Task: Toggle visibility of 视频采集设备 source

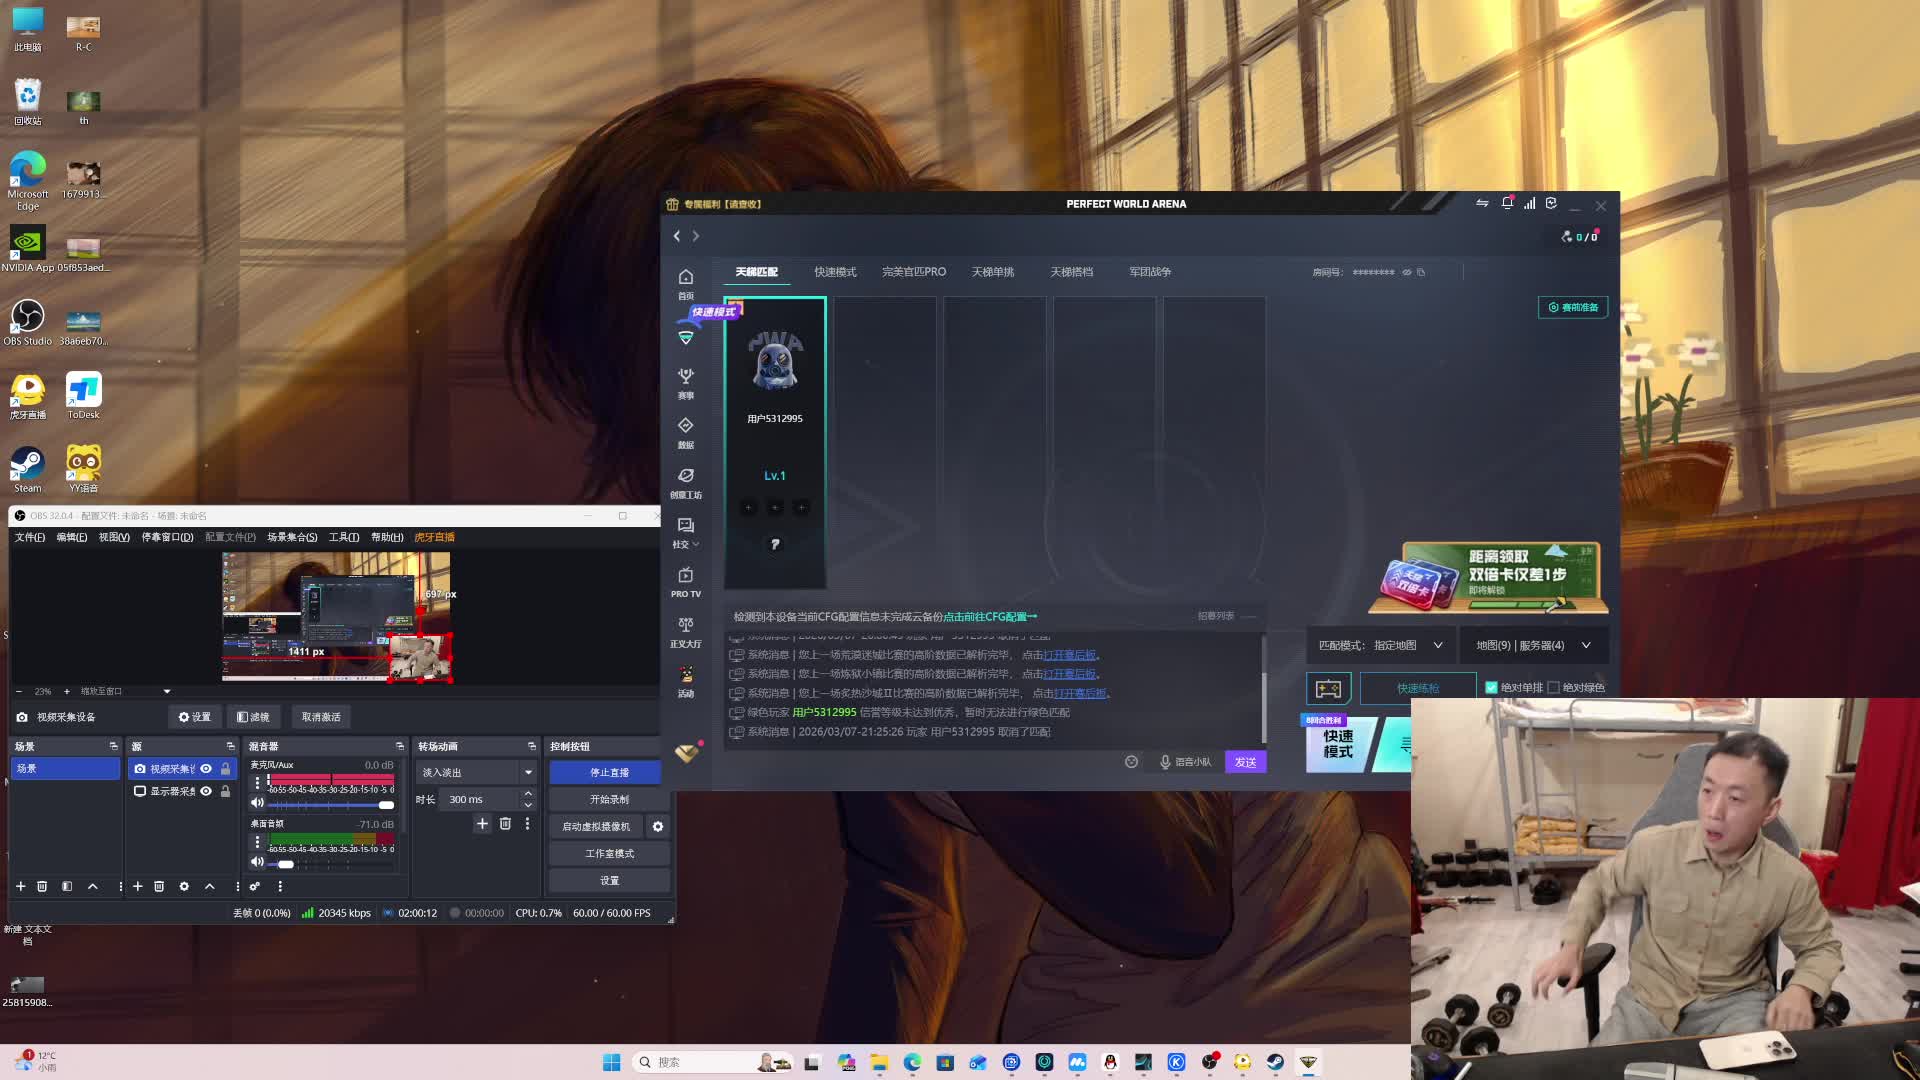Action: click(x=206, y=769)
